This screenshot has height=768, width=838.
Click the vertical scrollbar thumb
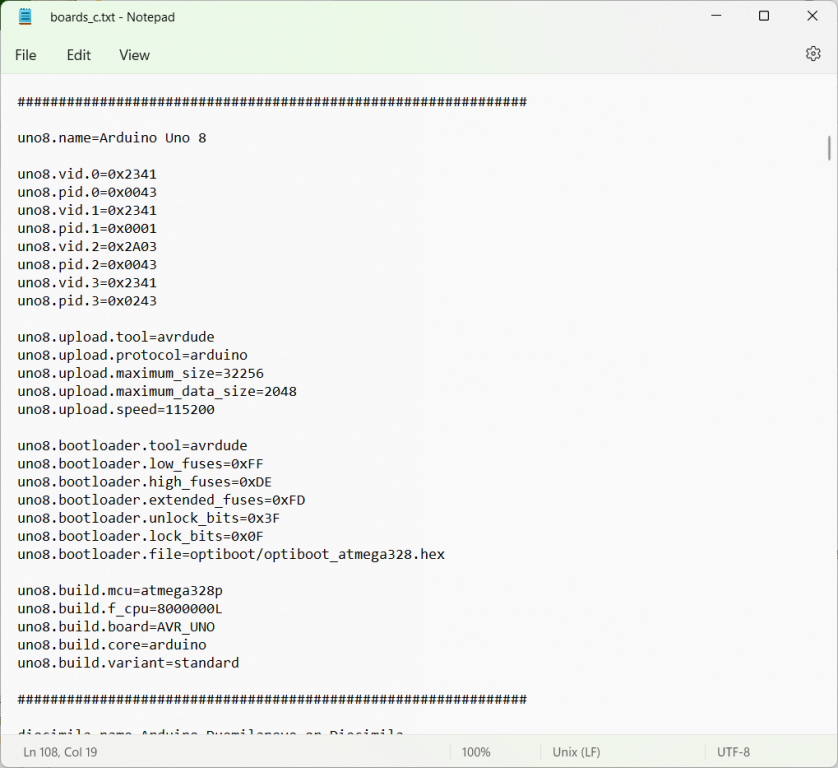coord(829,148)
